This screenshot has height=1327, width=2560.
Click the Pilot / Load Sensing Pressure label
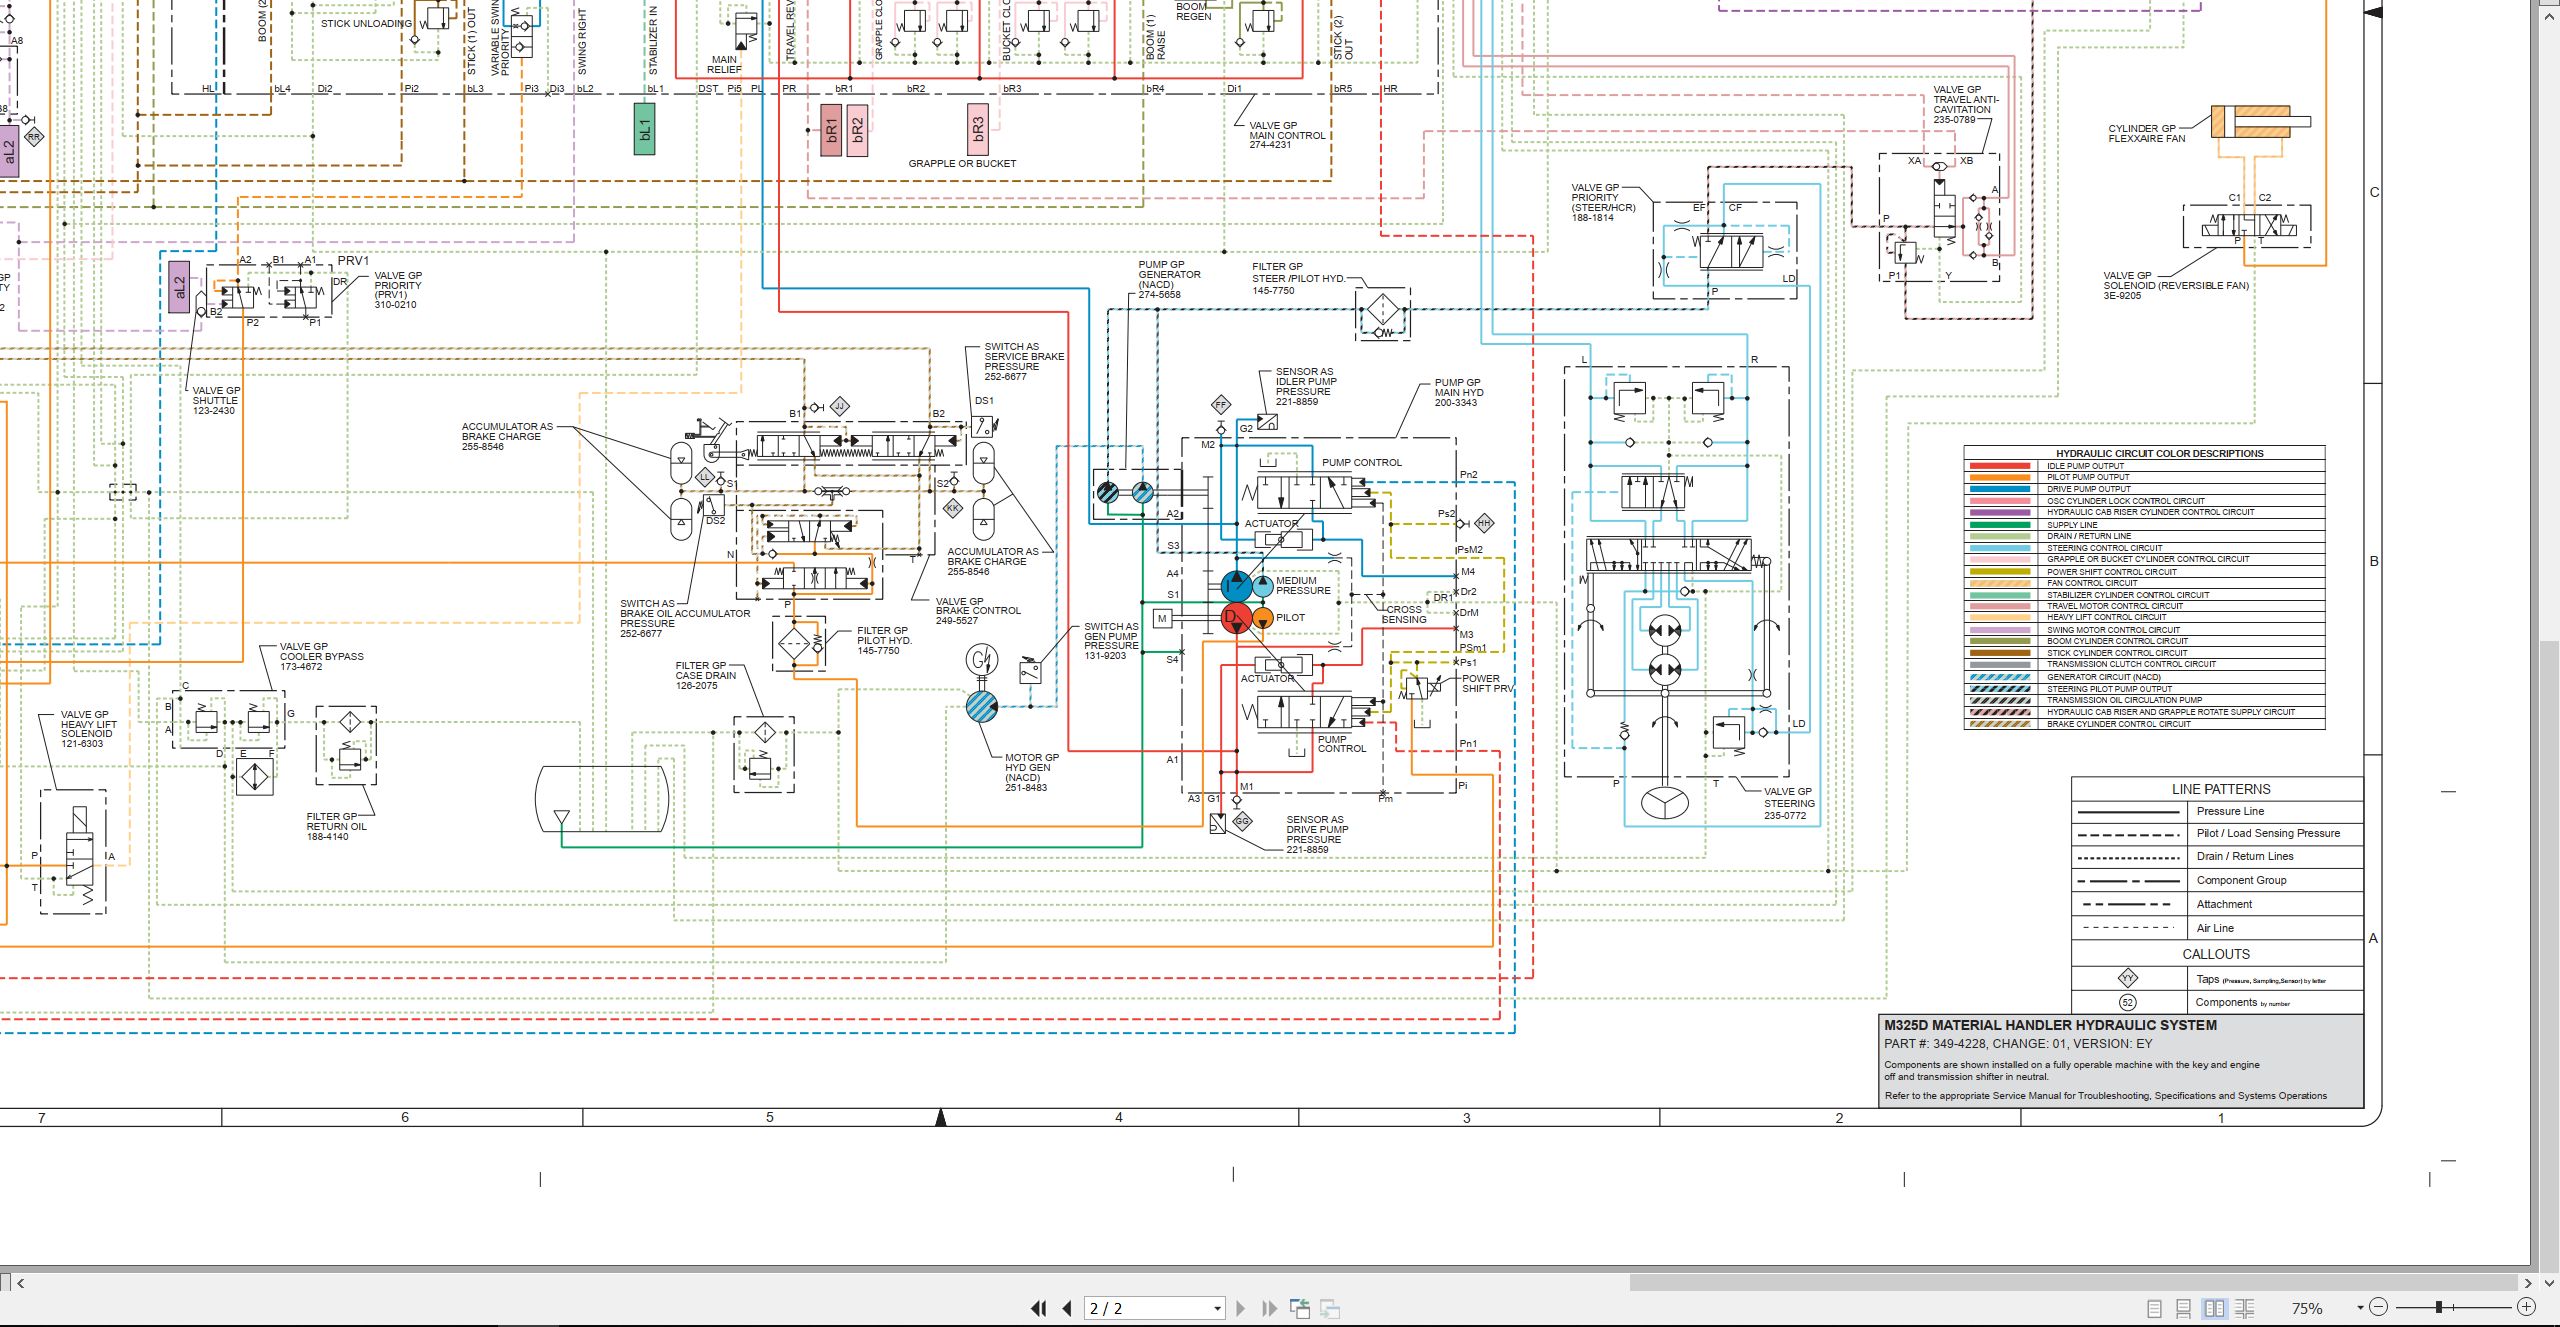(x=2268, y=833)
